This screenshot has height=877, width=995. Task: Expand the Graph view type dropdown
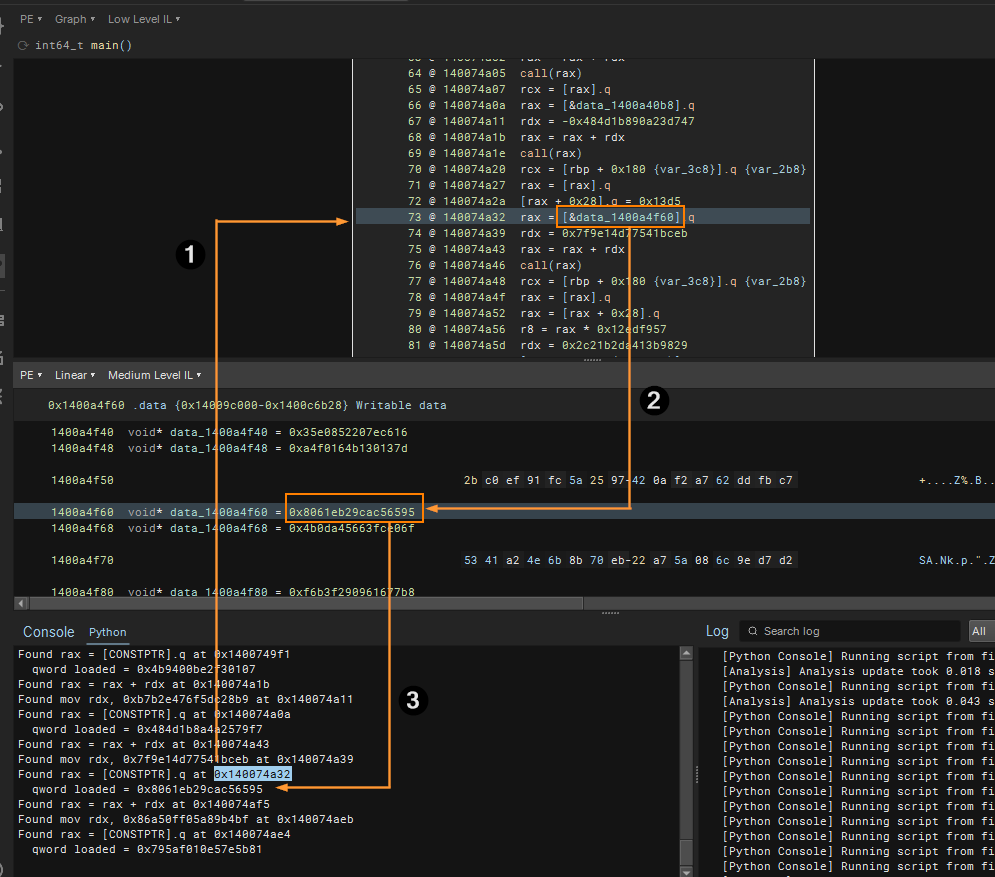(x=74, y=19)
